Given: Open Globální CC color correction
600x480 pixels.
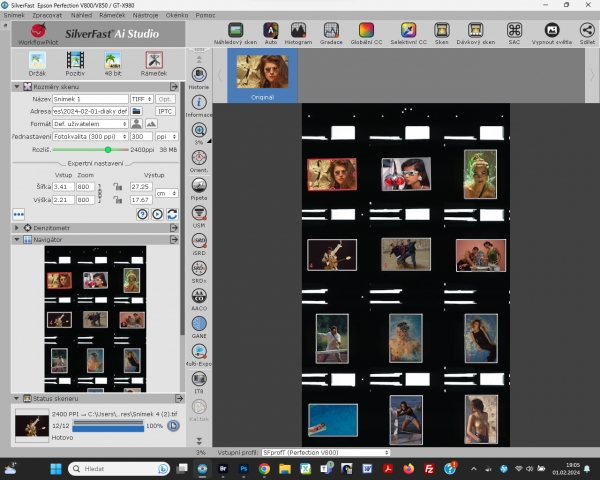Looking at the screenshot, I should (366, 34).
